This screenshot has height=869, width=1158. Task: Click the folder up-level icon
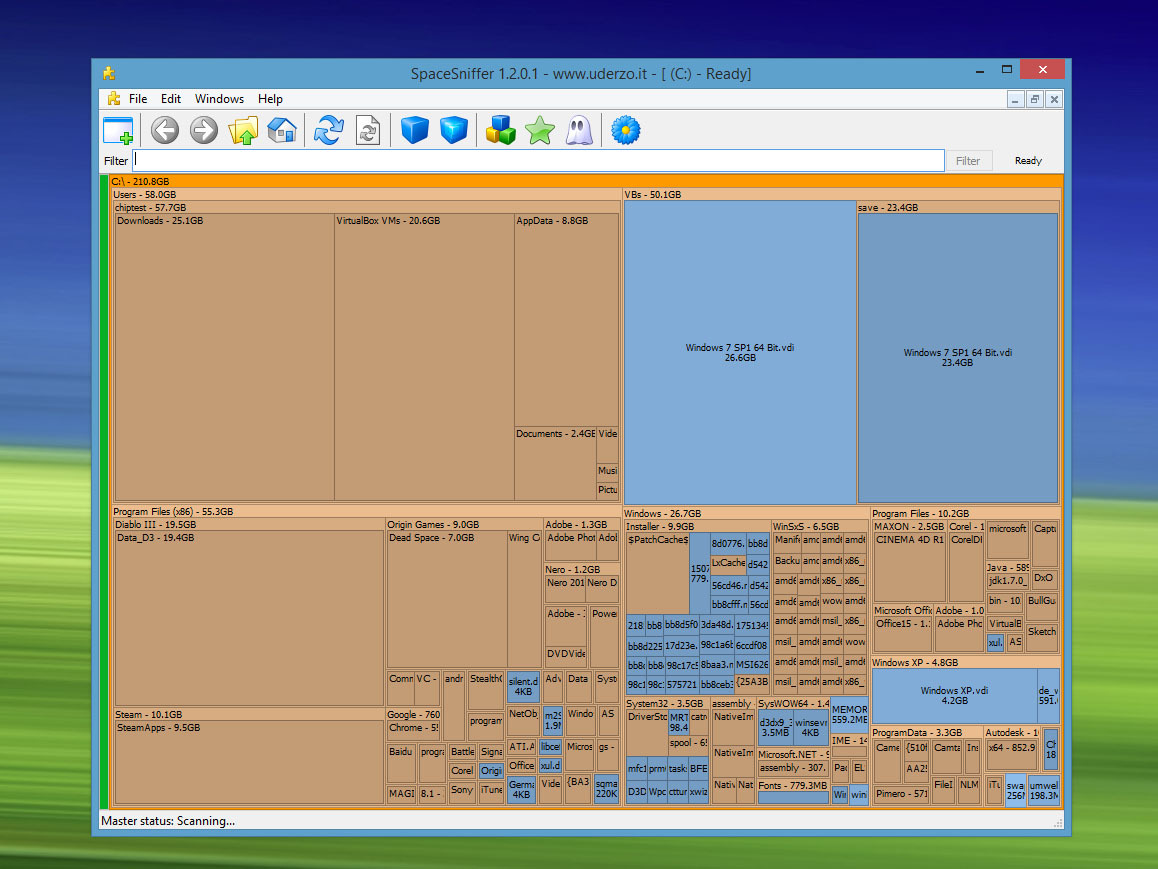[243, 131]
